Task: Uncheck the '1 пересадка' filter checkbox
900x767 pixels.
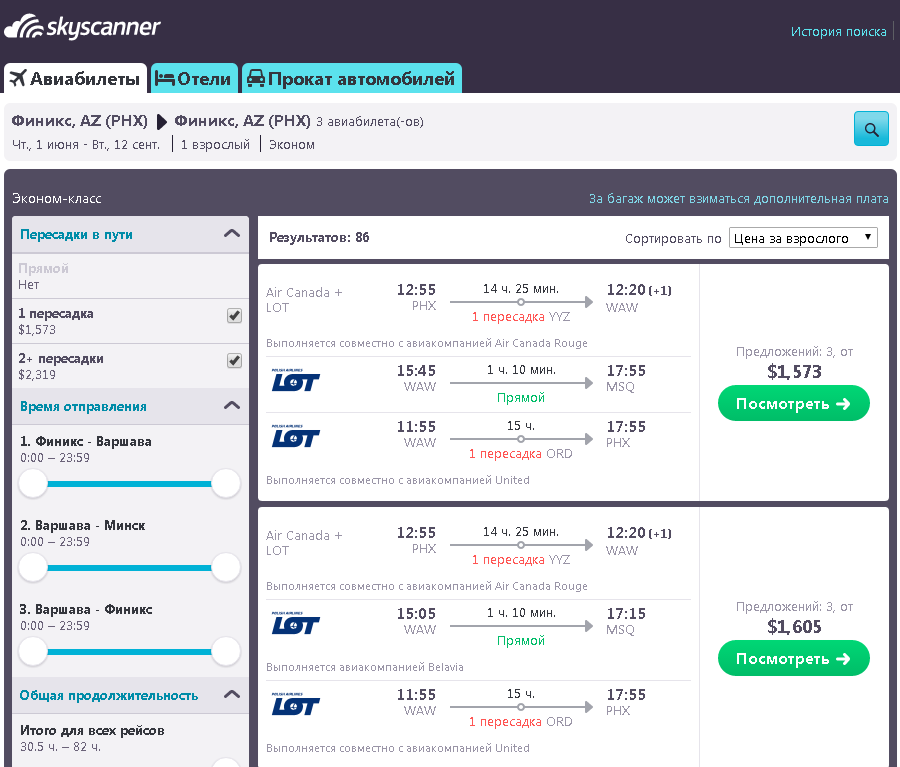Action: pyautogui.click(x=234, y=316)
